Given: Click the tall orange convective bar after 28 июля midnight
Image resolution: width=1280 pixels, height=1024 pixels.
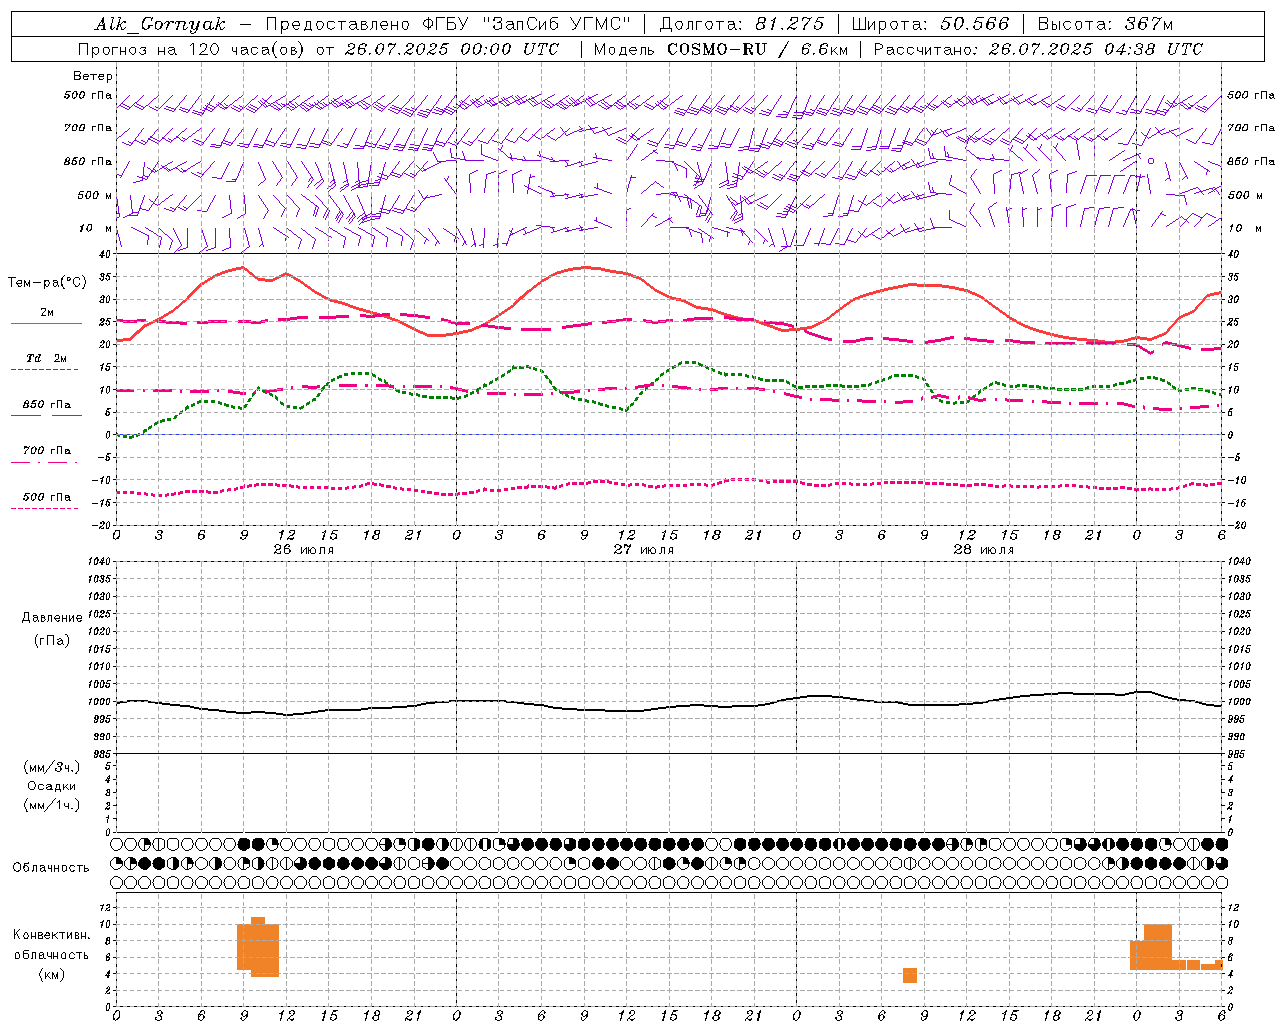Looking at the screenshot, I should 1158,946.
